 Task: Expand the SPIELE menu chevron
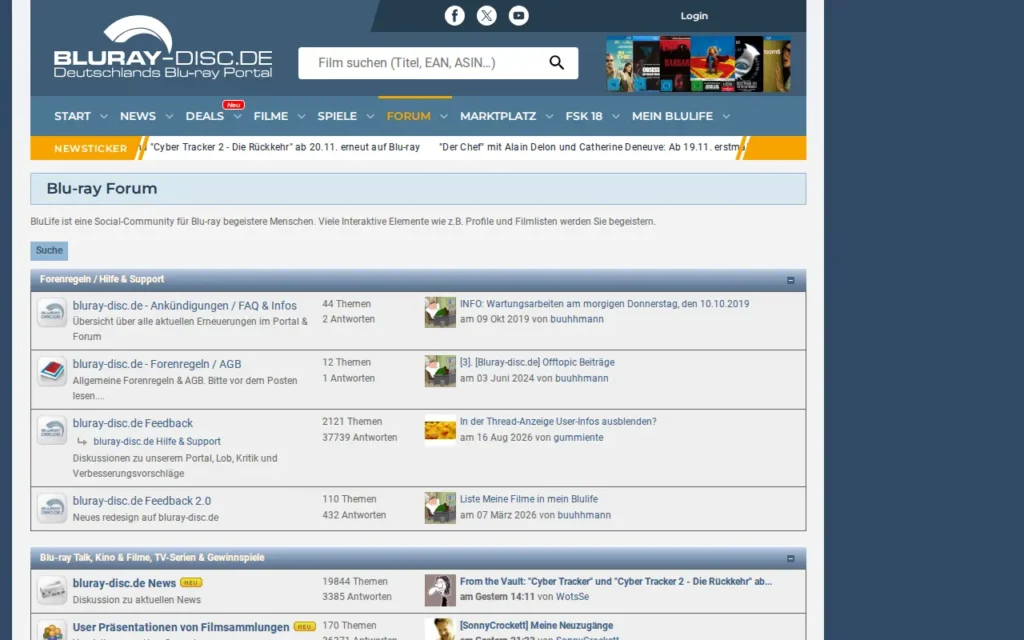370,116
